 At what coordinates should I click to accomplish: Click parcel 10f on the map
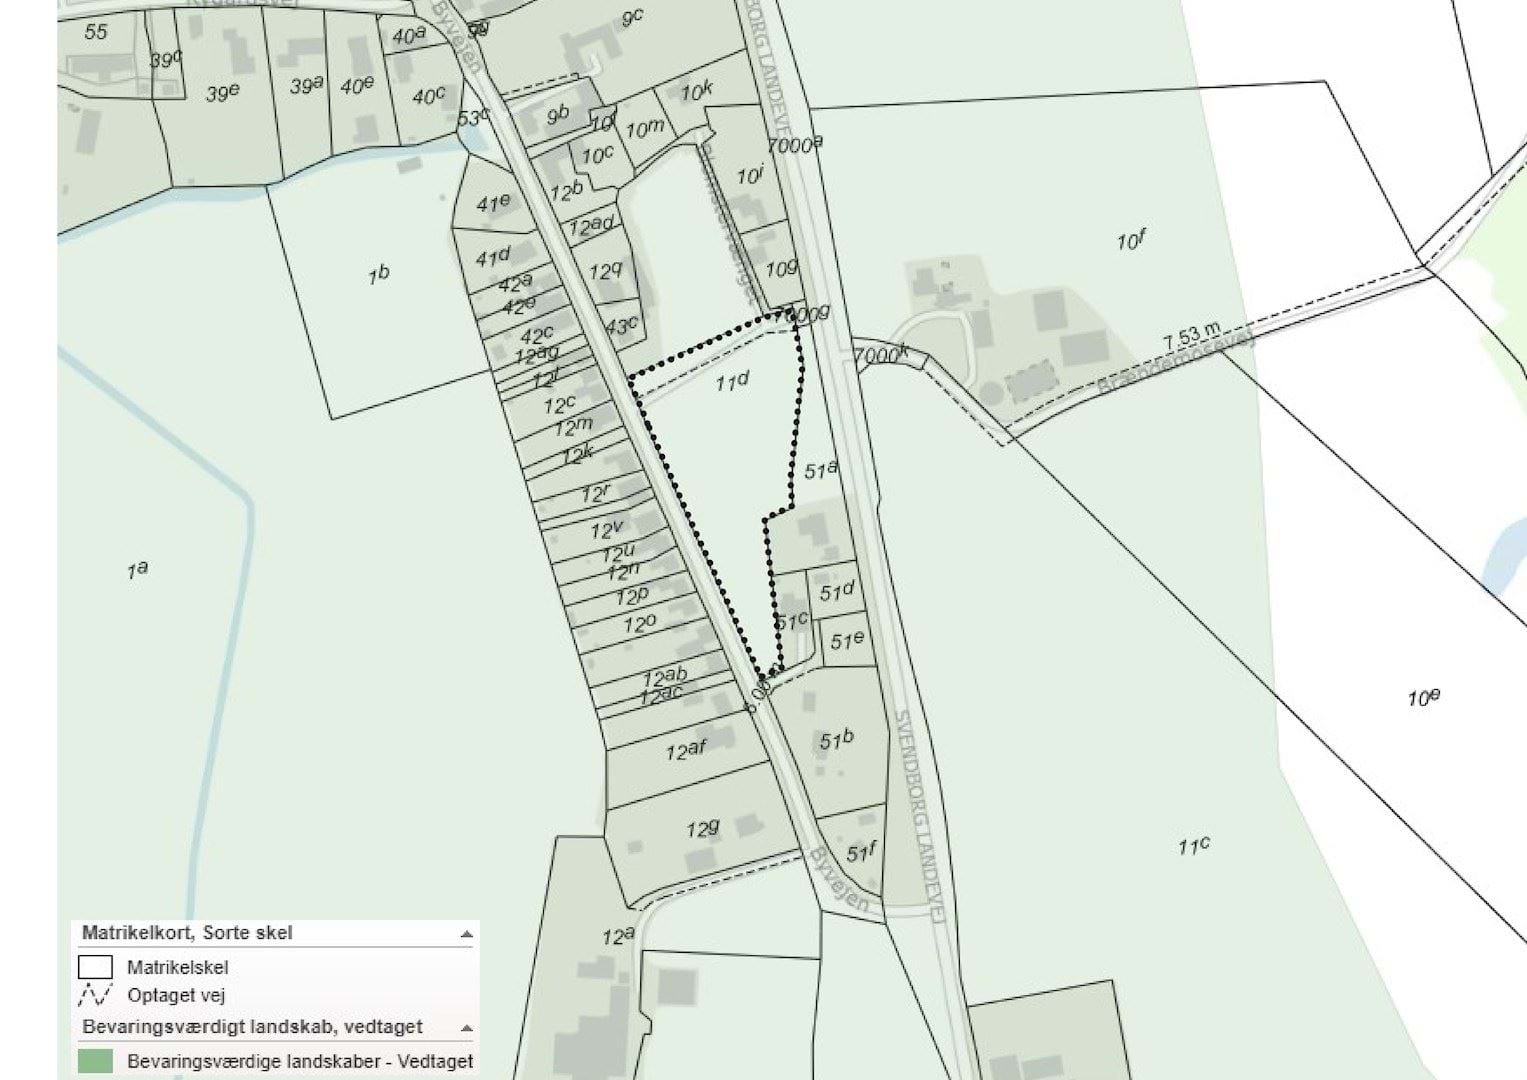(1131, 241)
